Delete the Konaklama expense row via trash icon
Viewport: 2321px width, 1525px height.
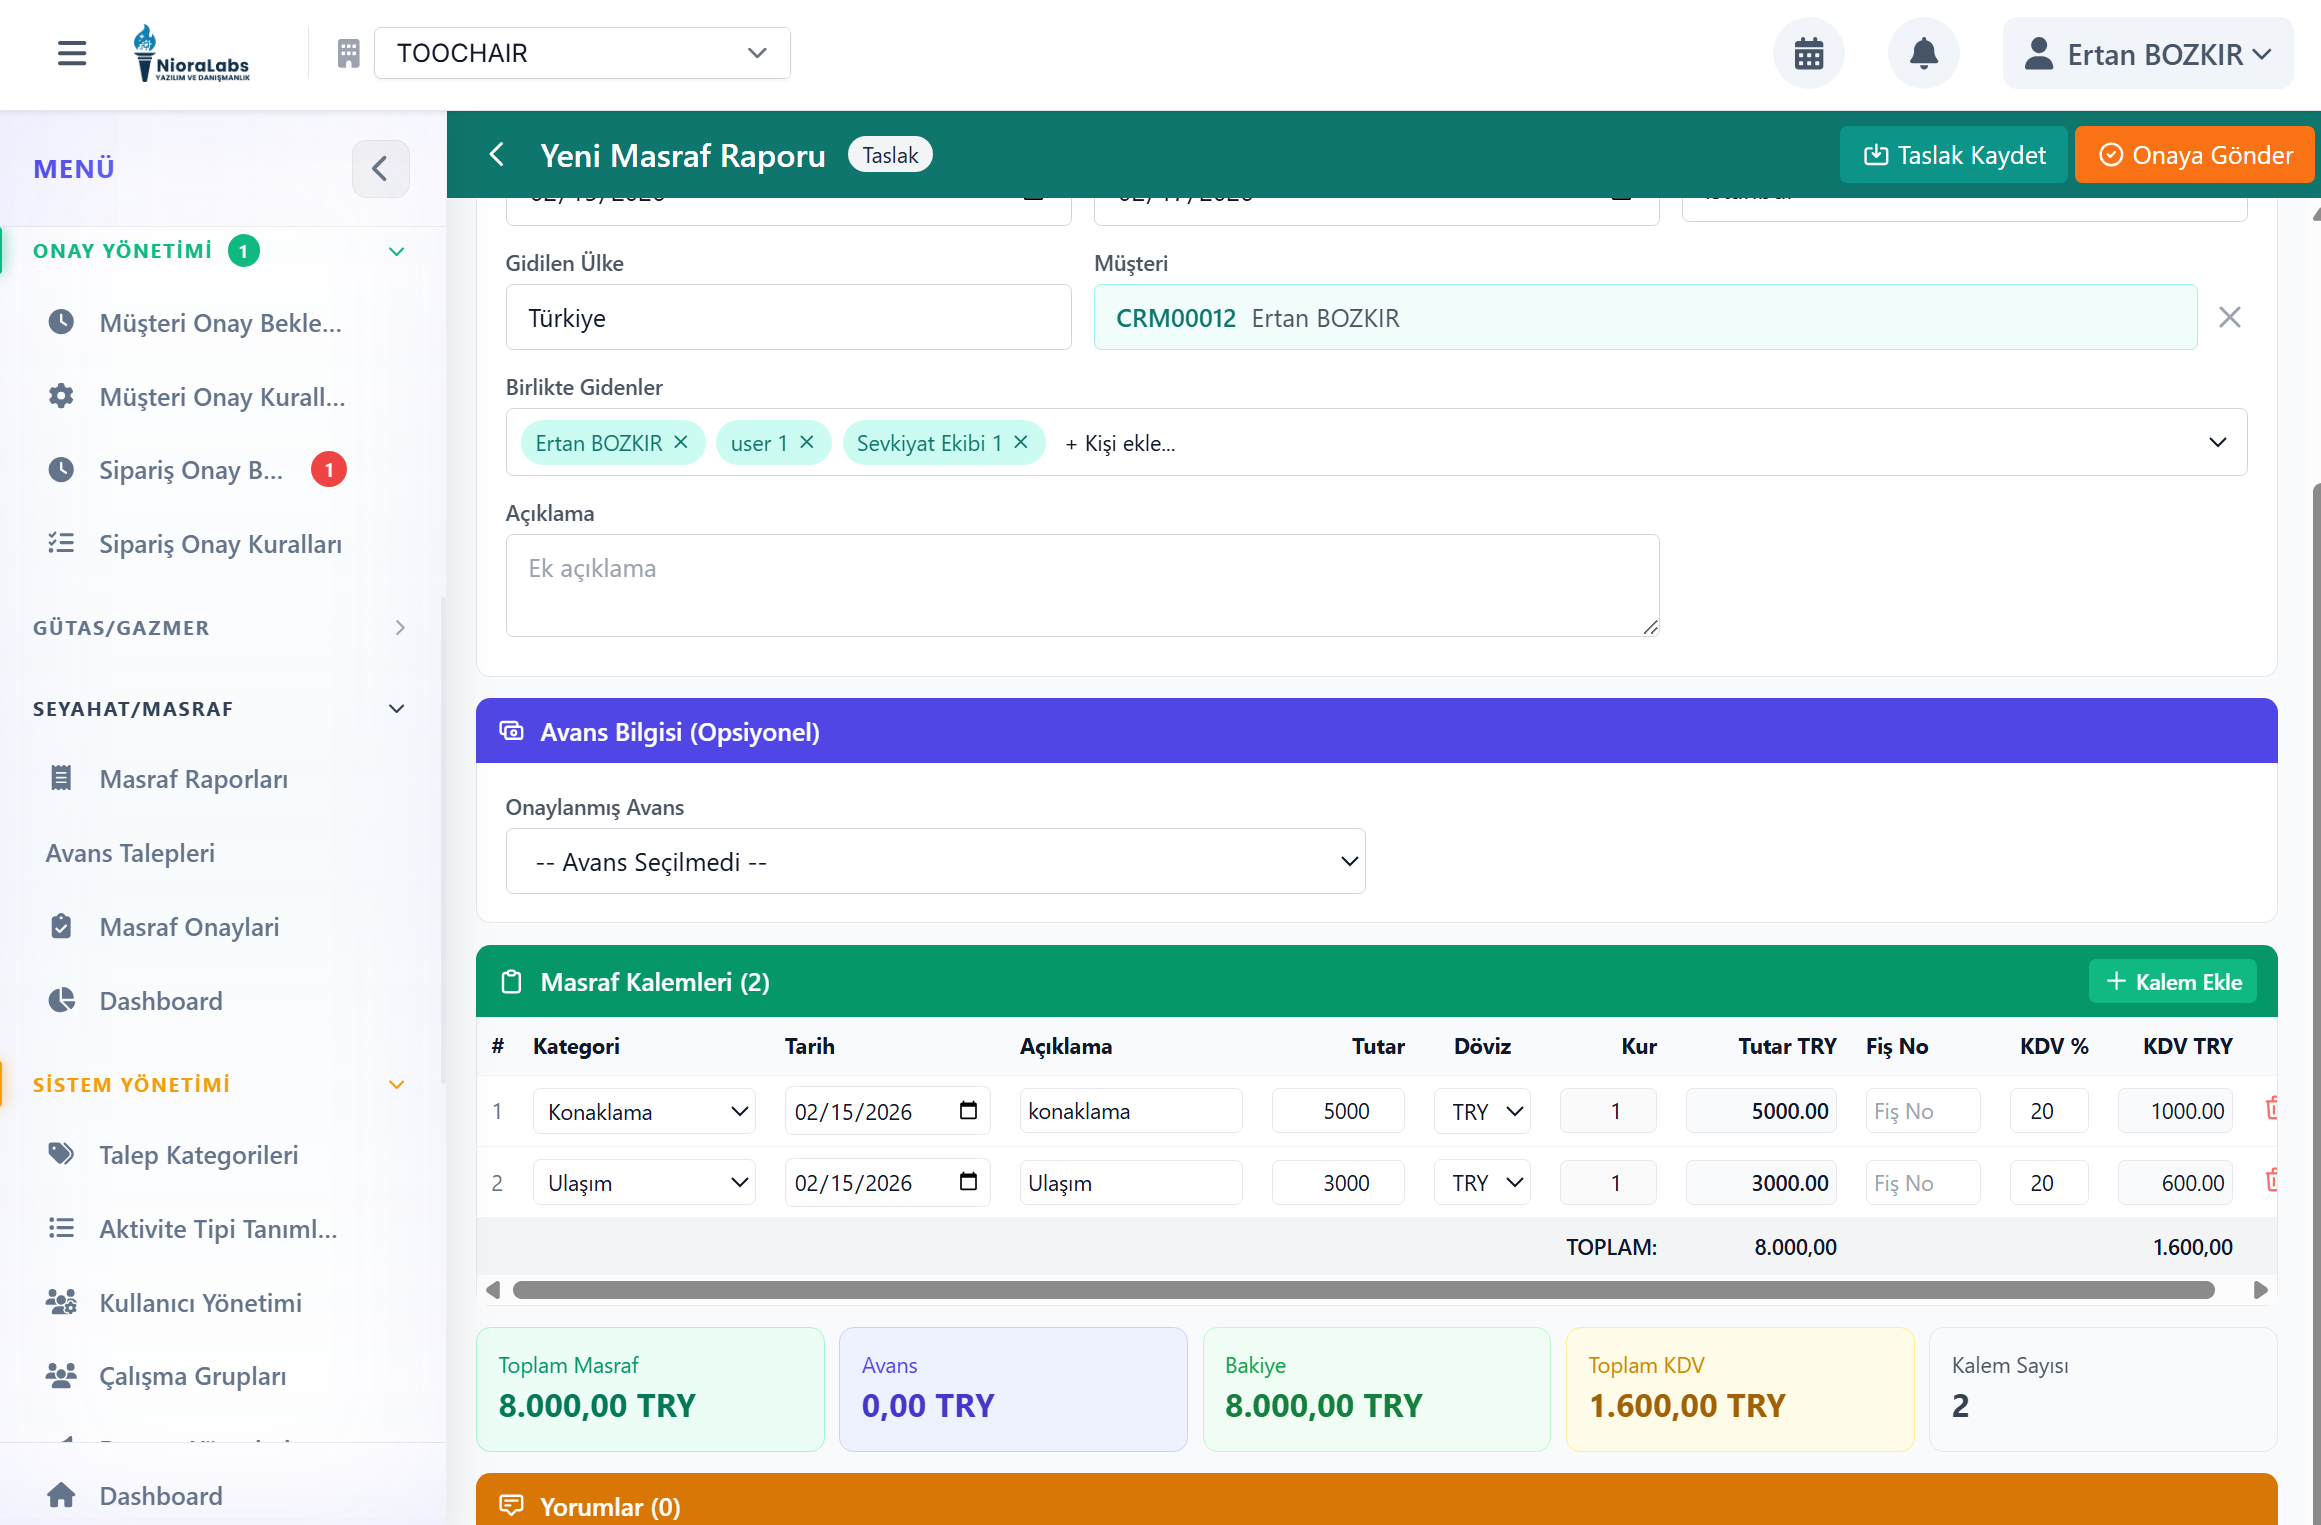pyautogui.click(x=2272, y=1109)
